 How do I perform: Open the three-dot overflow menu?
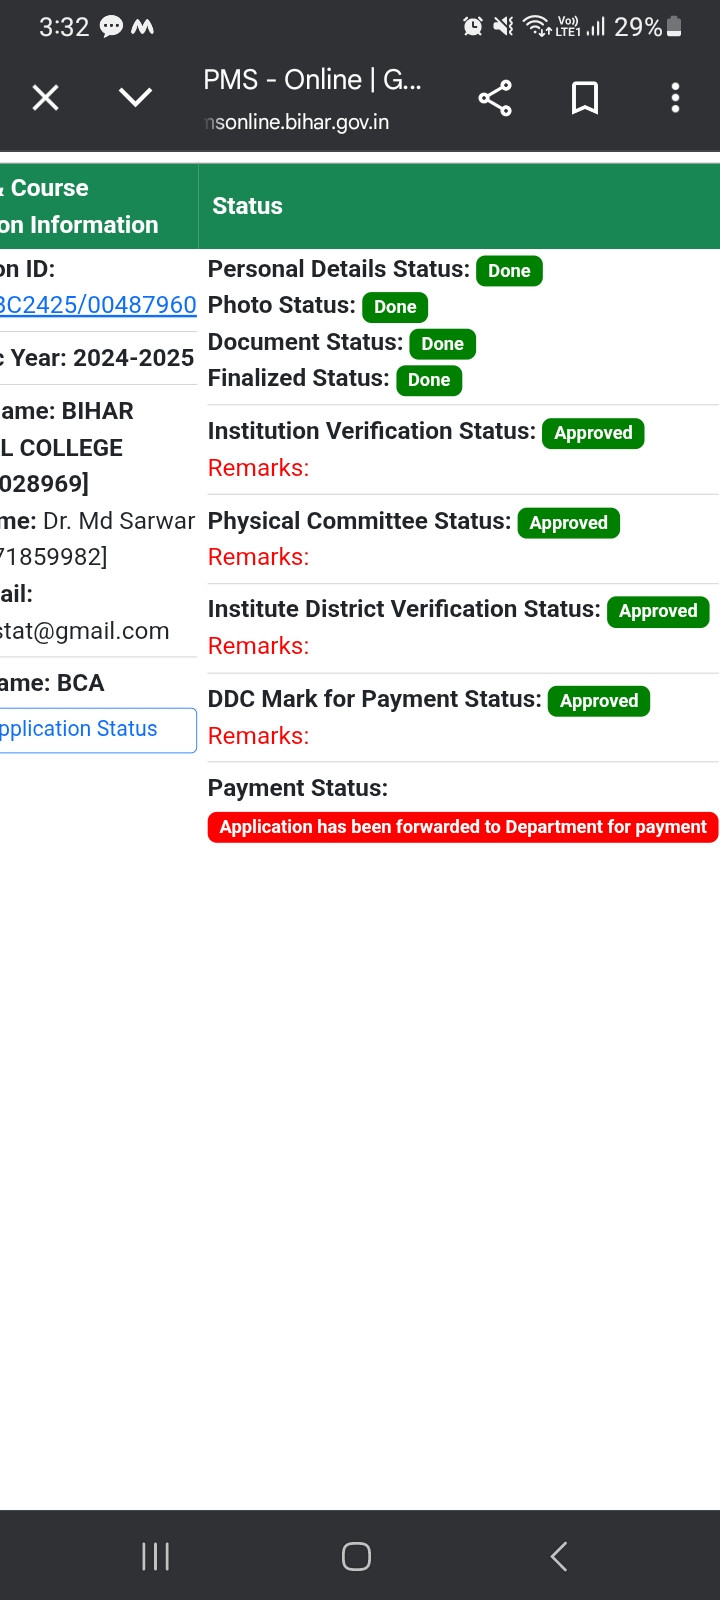[x=675, y=98]
